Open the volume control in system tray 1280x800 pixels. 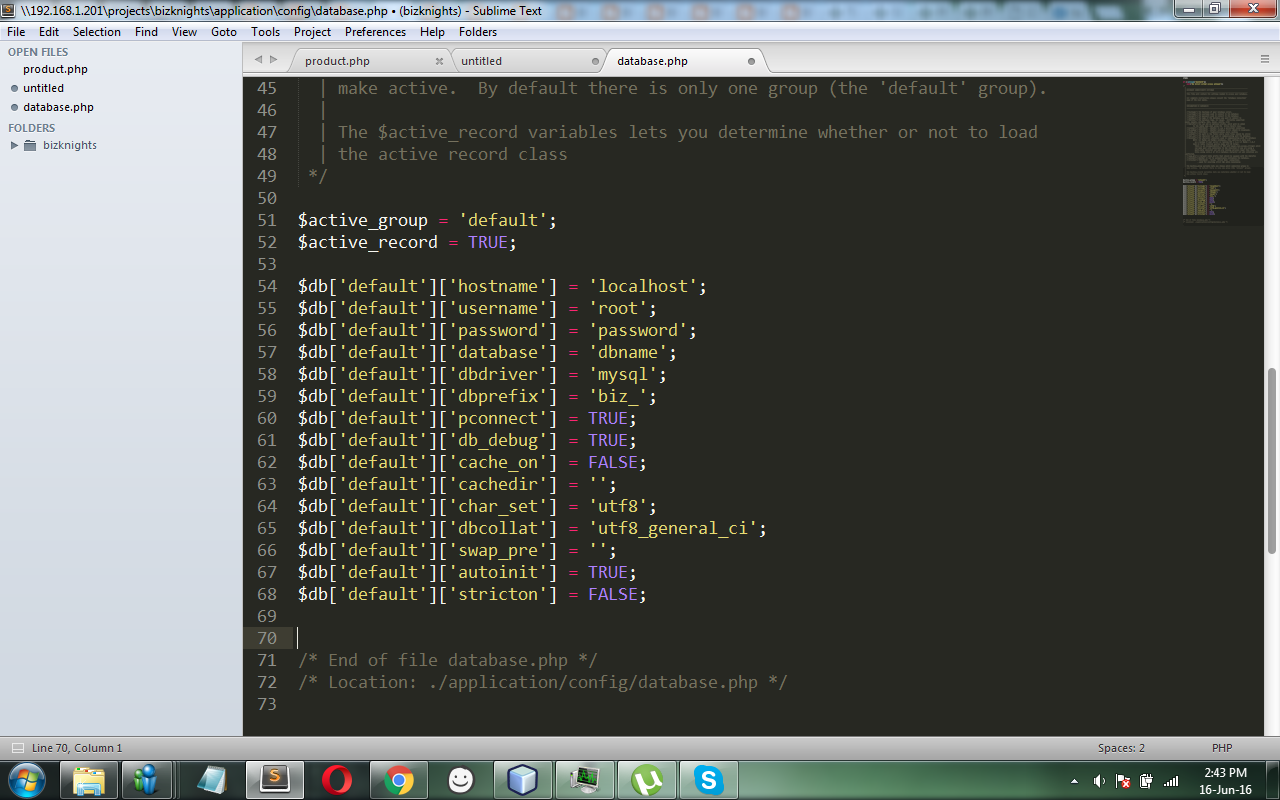1100,780
